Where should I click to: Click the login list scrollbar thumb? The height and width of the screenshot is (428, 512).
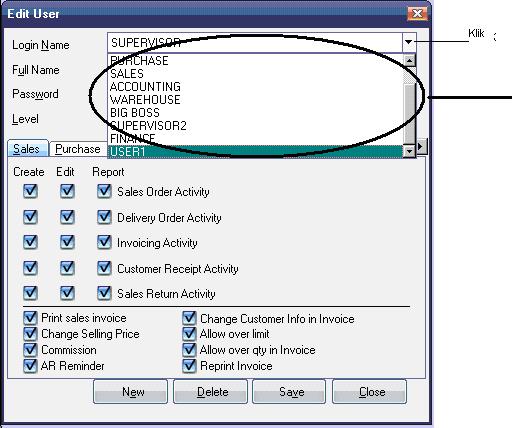coord(409,113)
